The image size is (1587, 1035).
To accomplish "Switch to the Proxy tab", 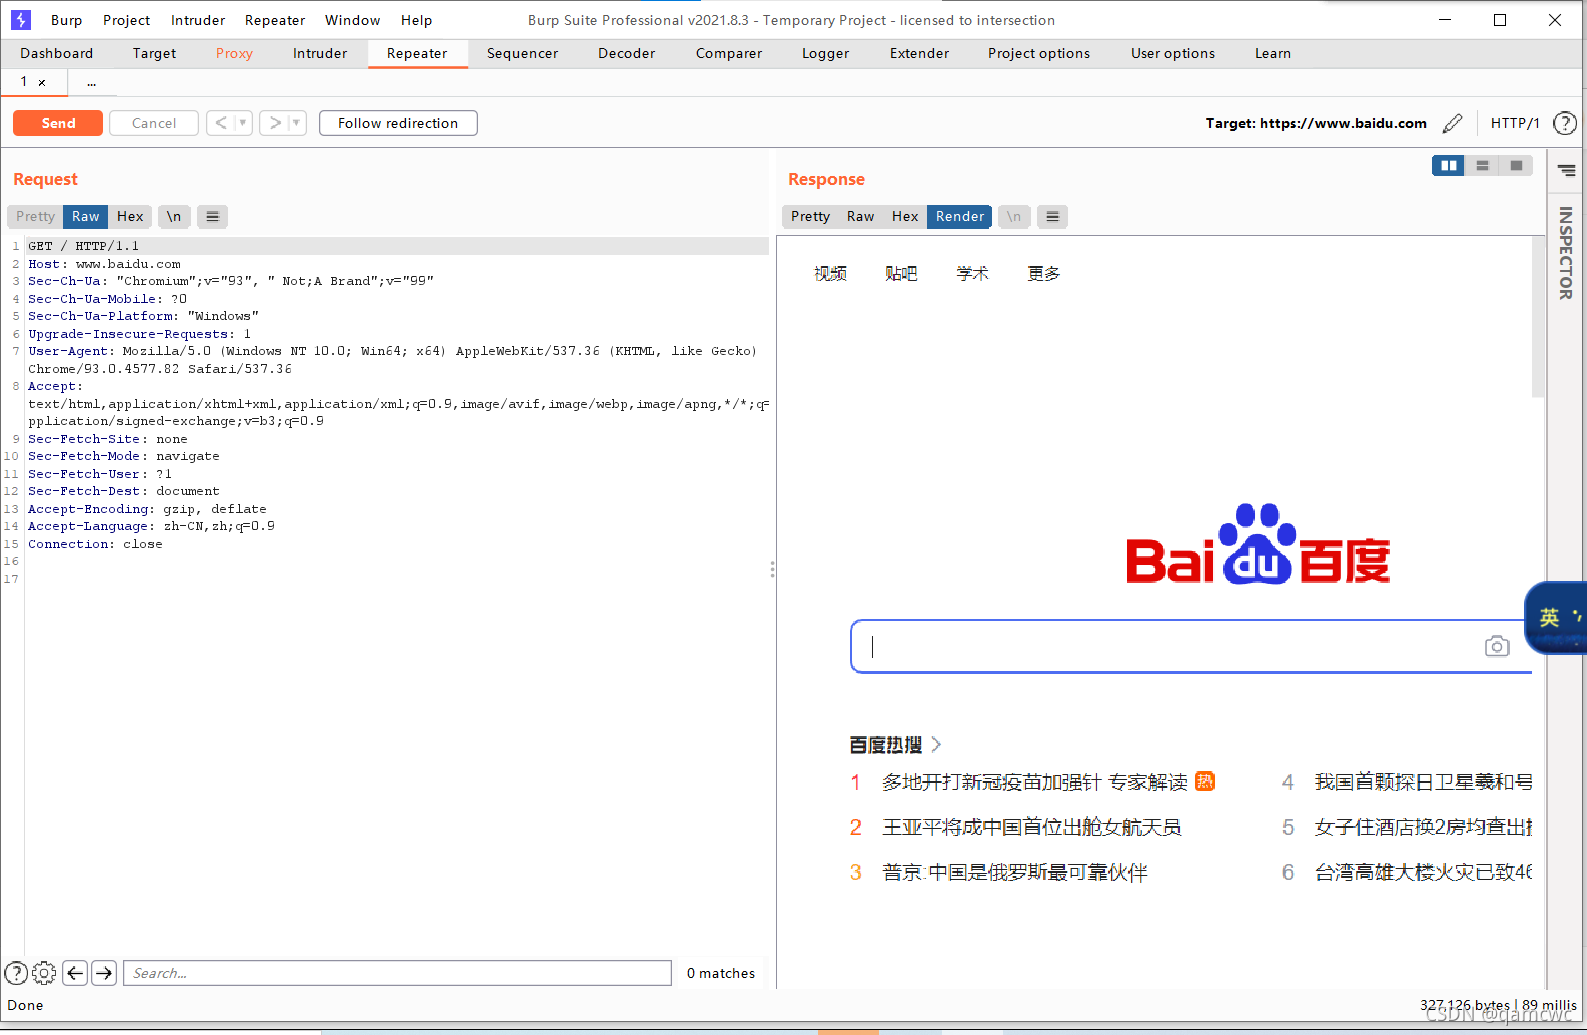I will pos(234,53).
